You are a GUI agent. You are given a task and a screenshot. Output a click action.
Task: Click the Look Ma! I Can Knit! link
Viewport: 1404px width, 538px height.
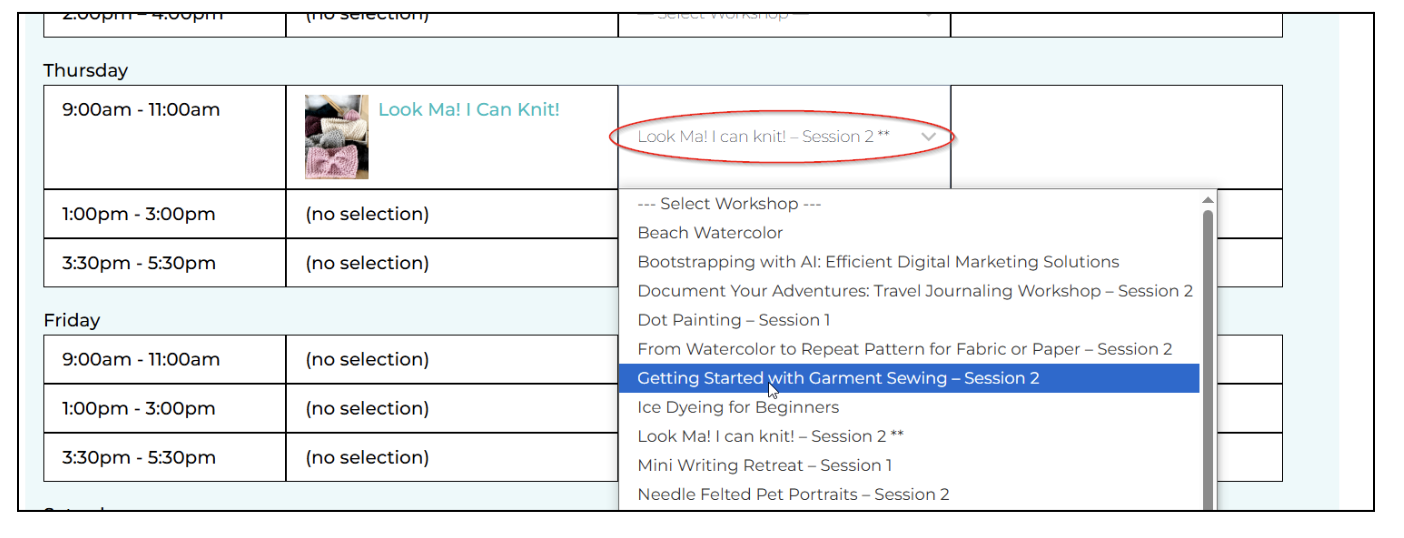point(468,110)
